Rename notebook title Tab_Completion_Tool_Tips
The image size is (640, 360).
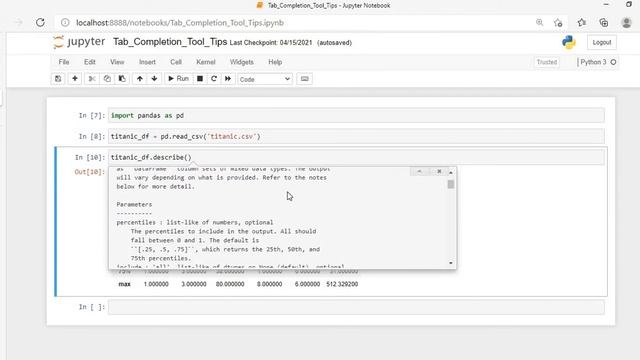point(170,42)
